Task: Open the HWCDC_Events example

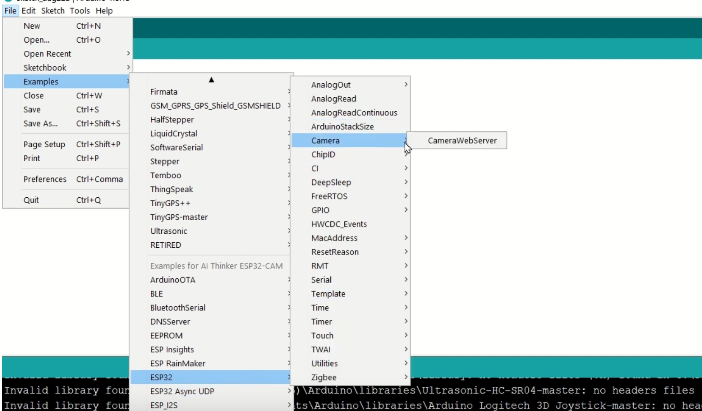Action: click(351, 224)
